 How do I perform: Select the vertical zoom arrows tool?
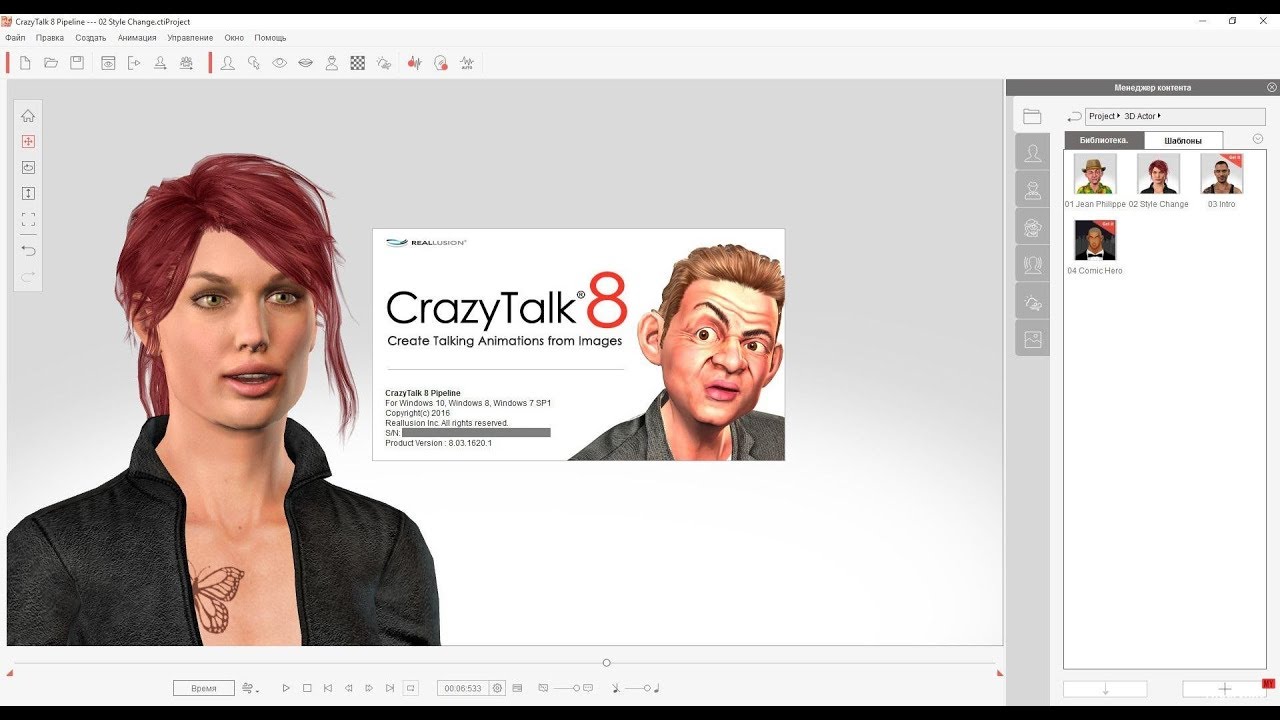coord(28,194)
